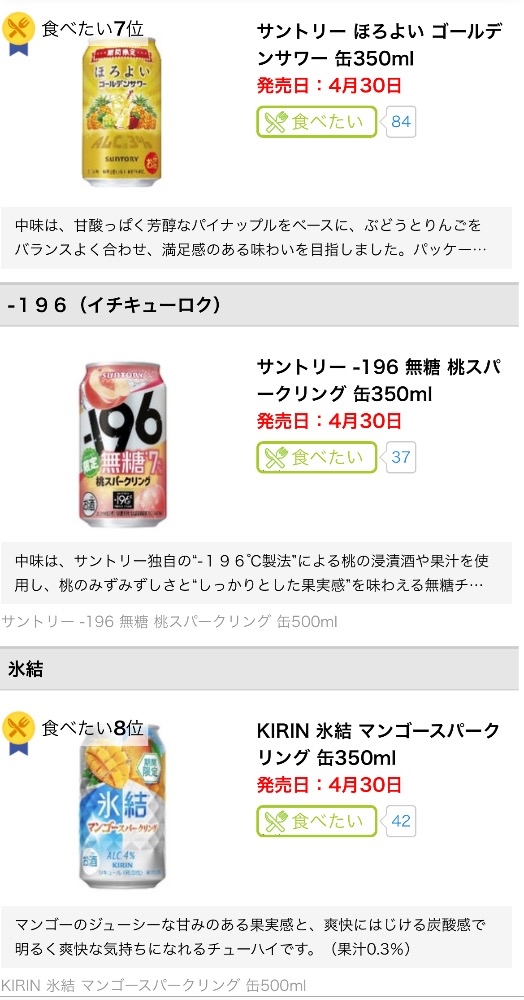Open サントリー -196 無糖 桃スパークリング 缶350ml title

pyautogui.click(x=378, y=380)
